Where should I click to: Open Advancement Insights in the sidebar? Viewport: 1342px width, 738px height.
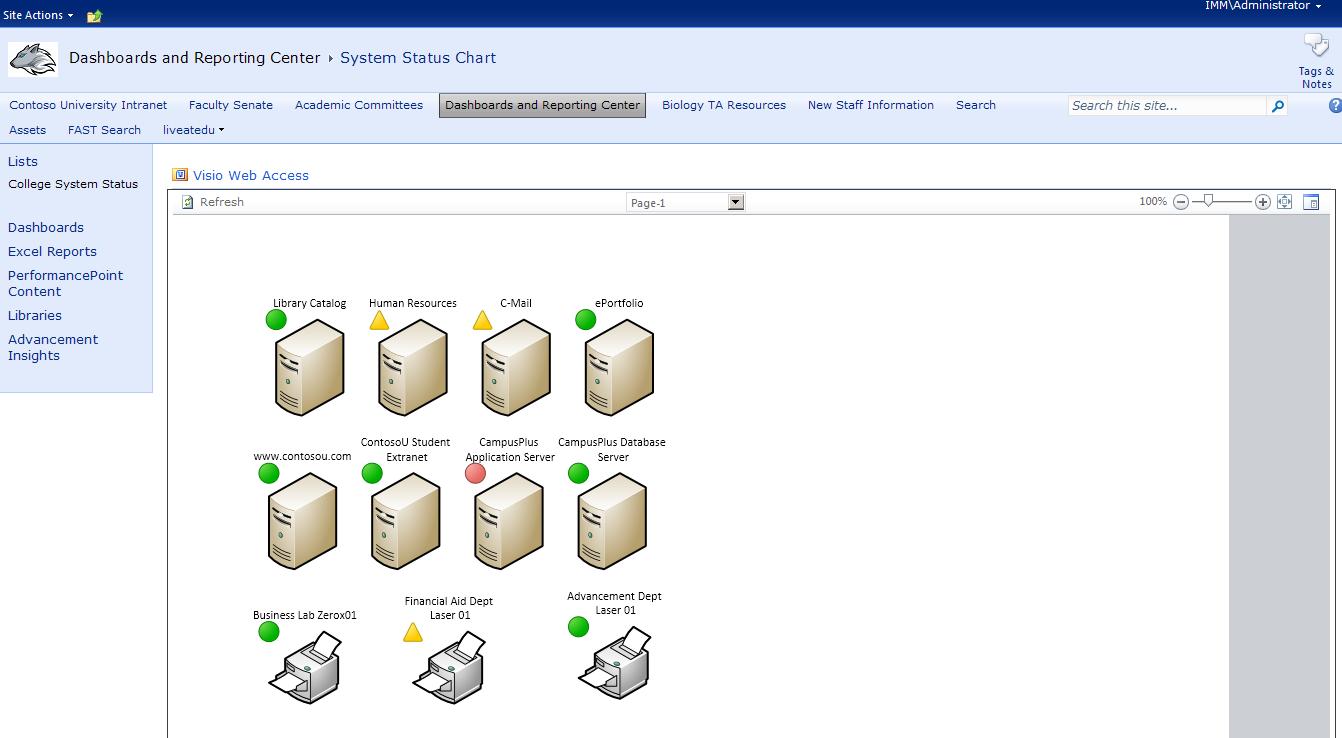point(53,347)
